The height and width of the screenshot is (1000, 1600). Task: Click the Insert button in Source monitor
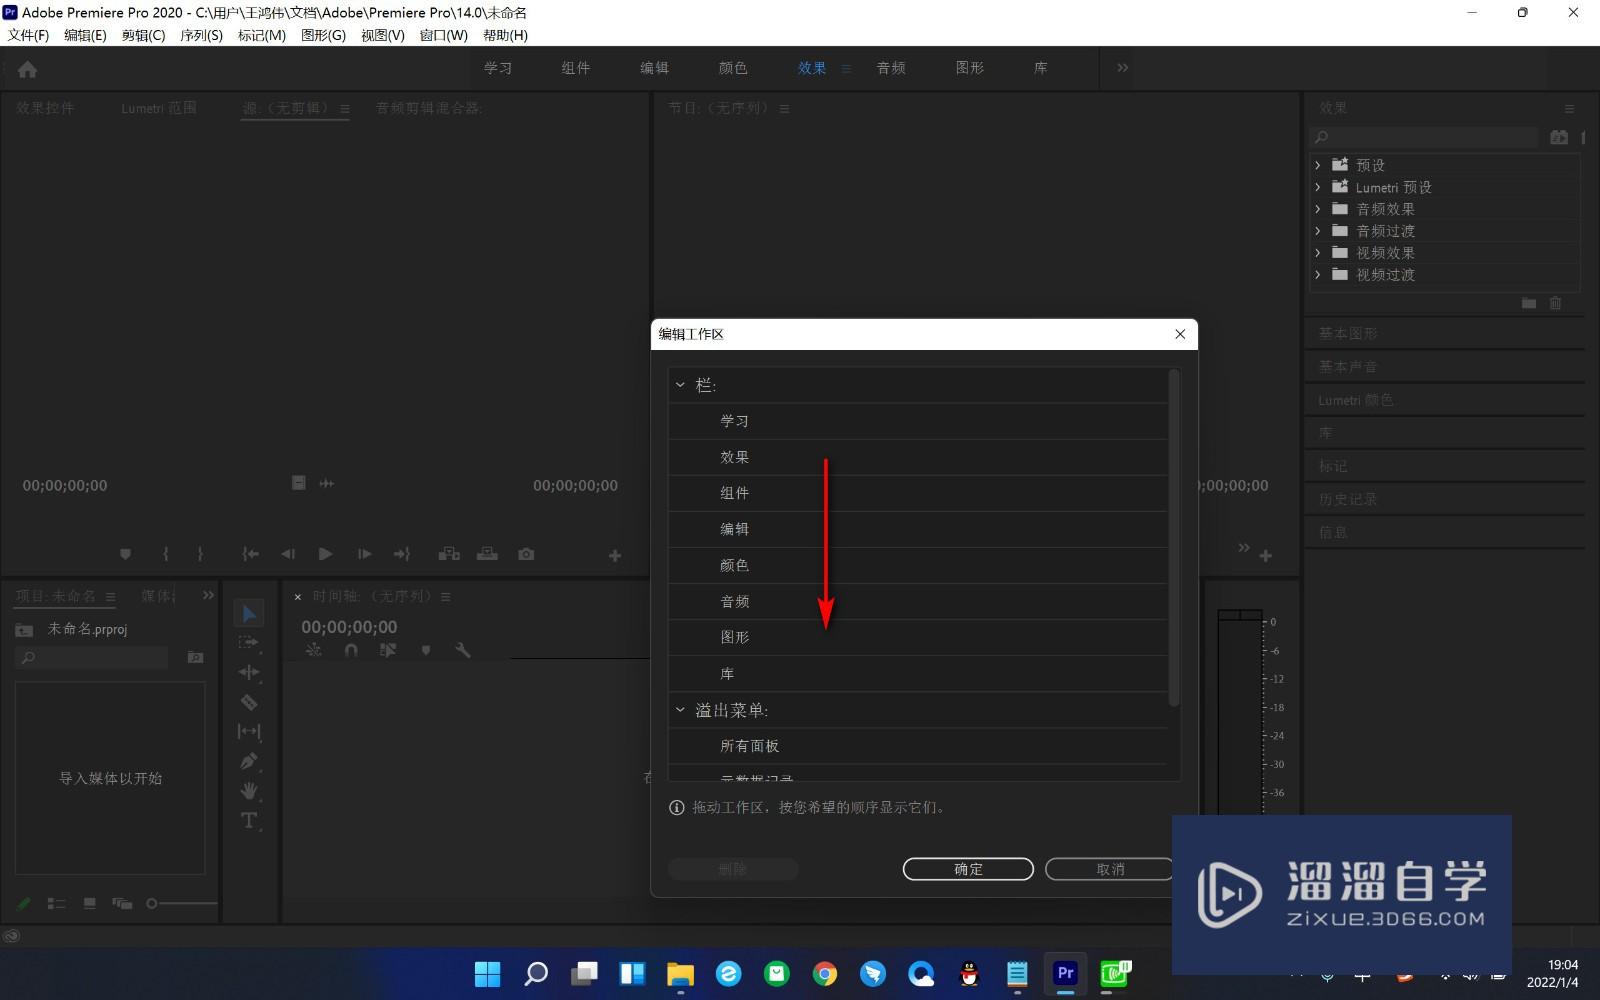[x=449, y=554]
